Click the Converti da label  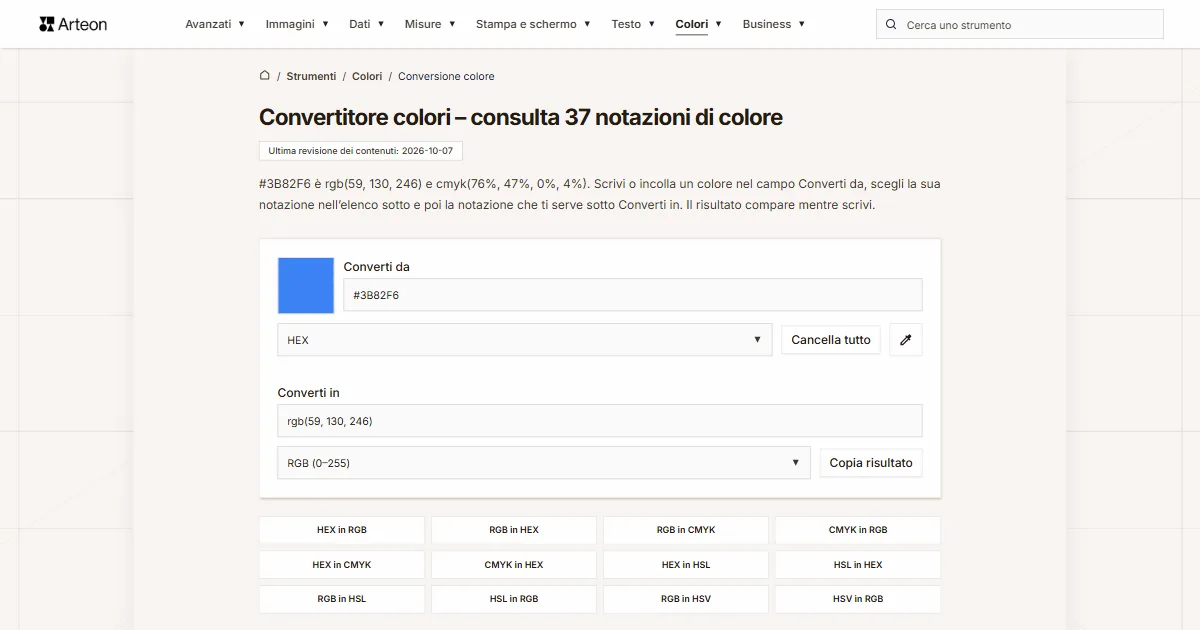377,267
